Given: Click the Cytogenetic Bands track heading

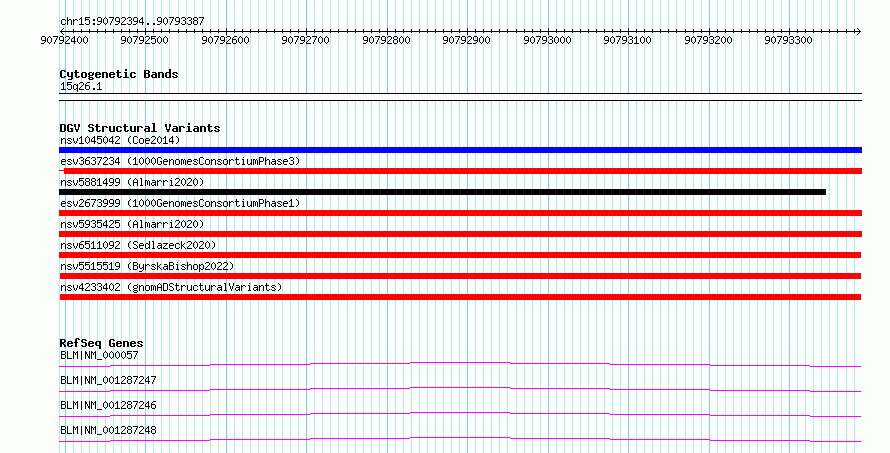Looking at the screenshot, I should coord(119,74).
